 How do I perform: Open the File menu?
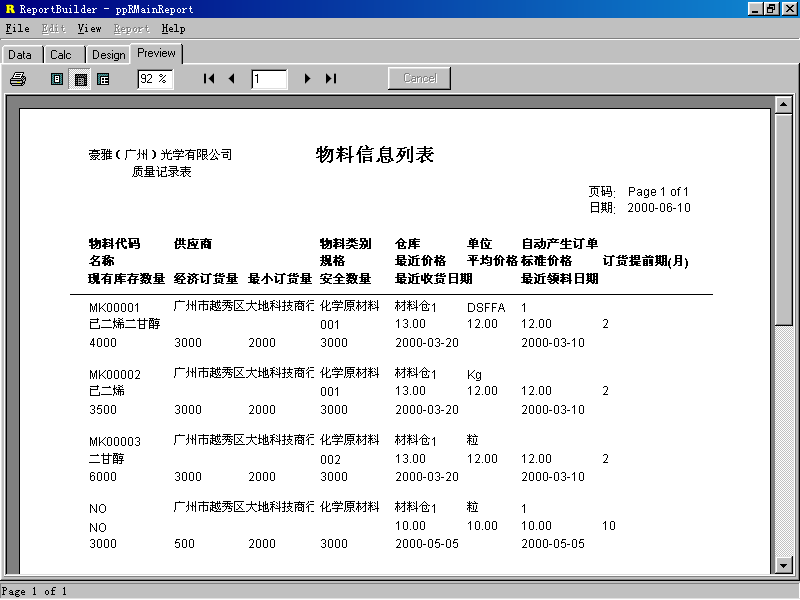pyautogui.click(x=17, y=29)
